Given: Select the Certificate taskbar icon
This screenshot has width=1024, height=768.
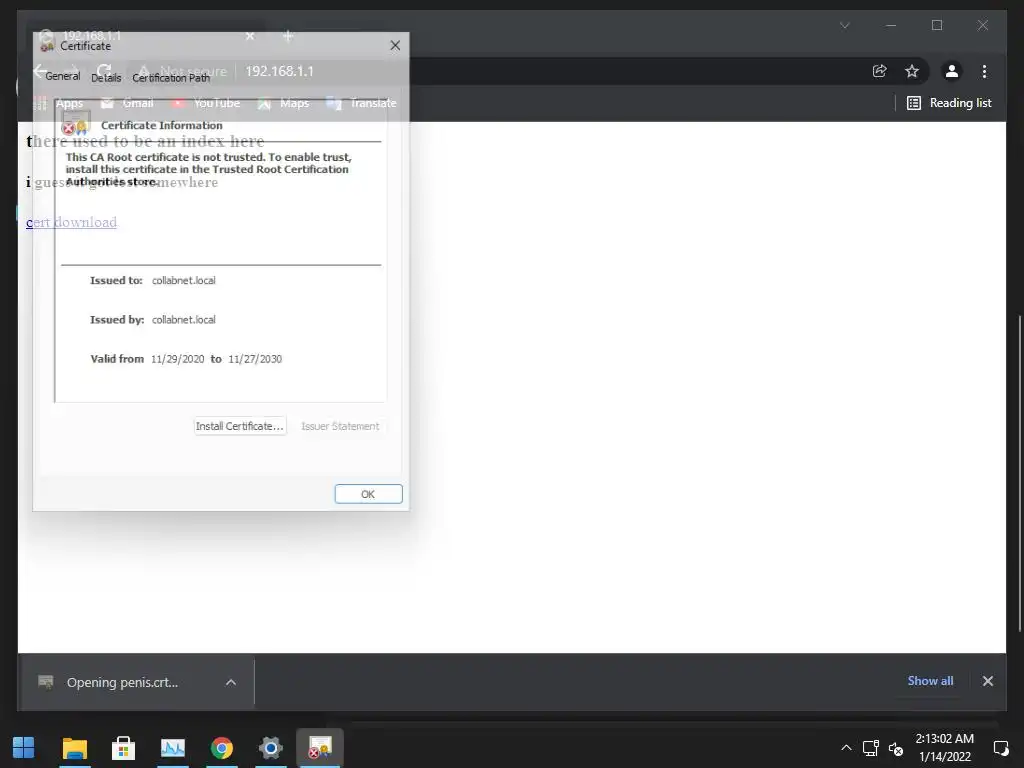Looking at the screenshot, I should pyautogui.click(x=320, y=748).
